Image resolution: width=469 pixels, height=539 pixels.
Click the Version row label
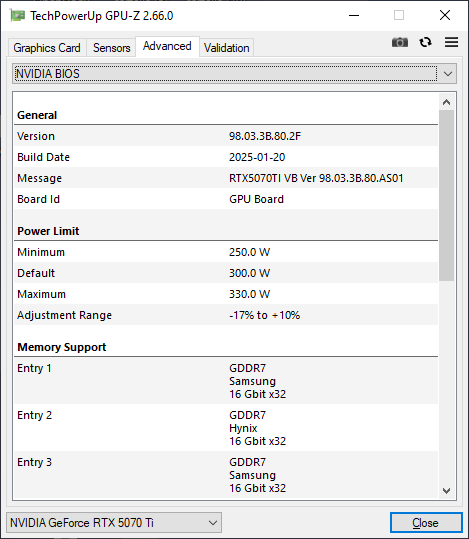36,136
